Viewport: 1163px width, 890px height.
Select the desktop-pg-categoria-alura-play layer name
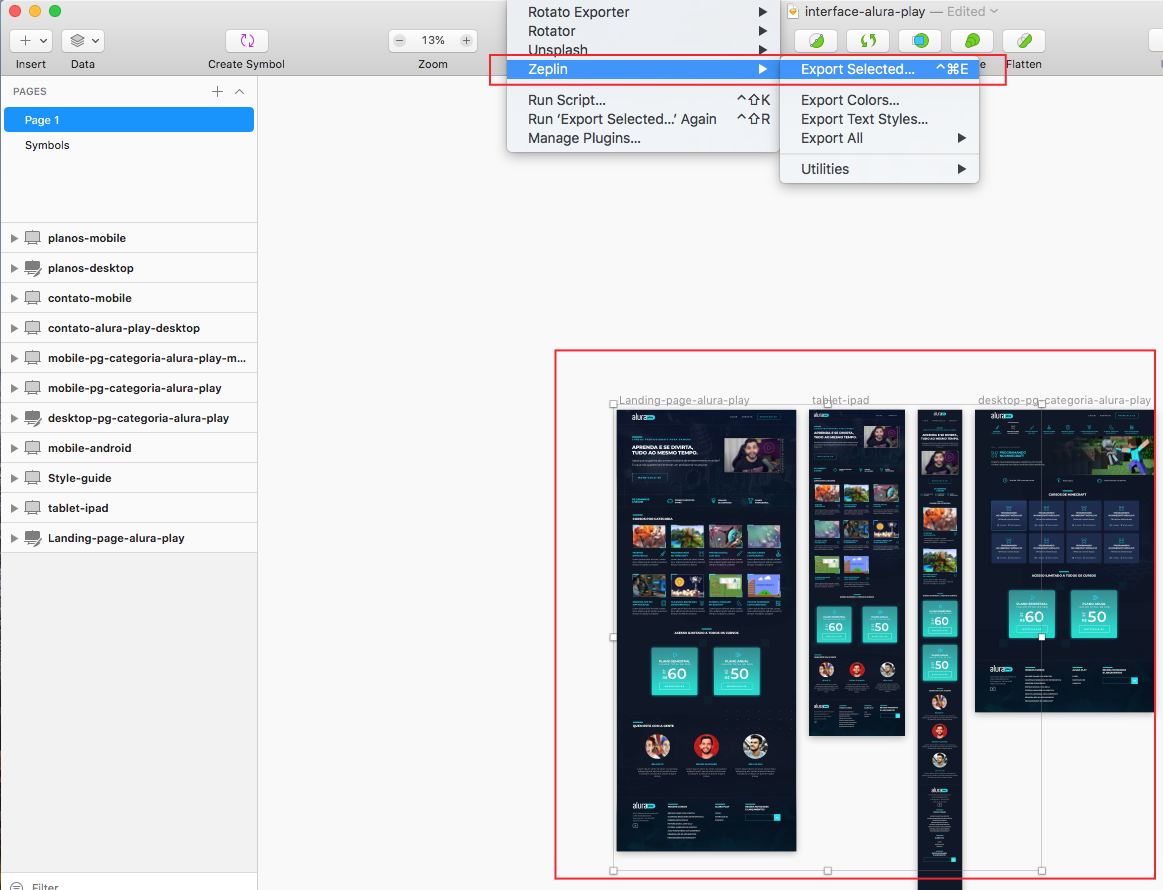coord(138,418)
